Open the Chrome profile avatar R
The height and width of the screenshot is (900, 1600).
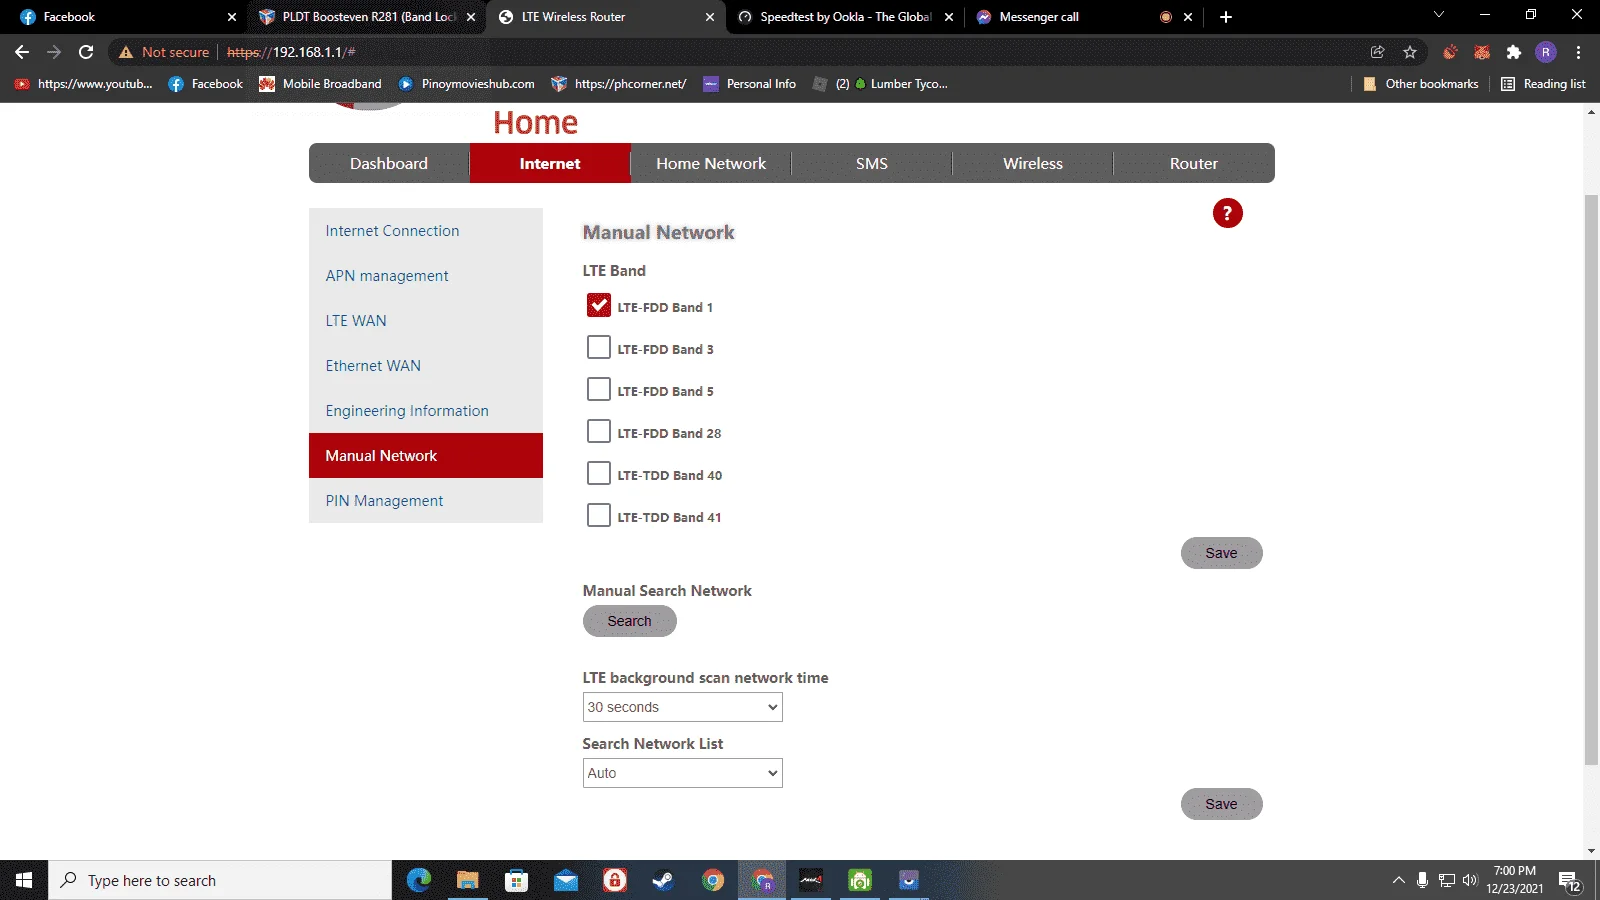point(1546,52)
